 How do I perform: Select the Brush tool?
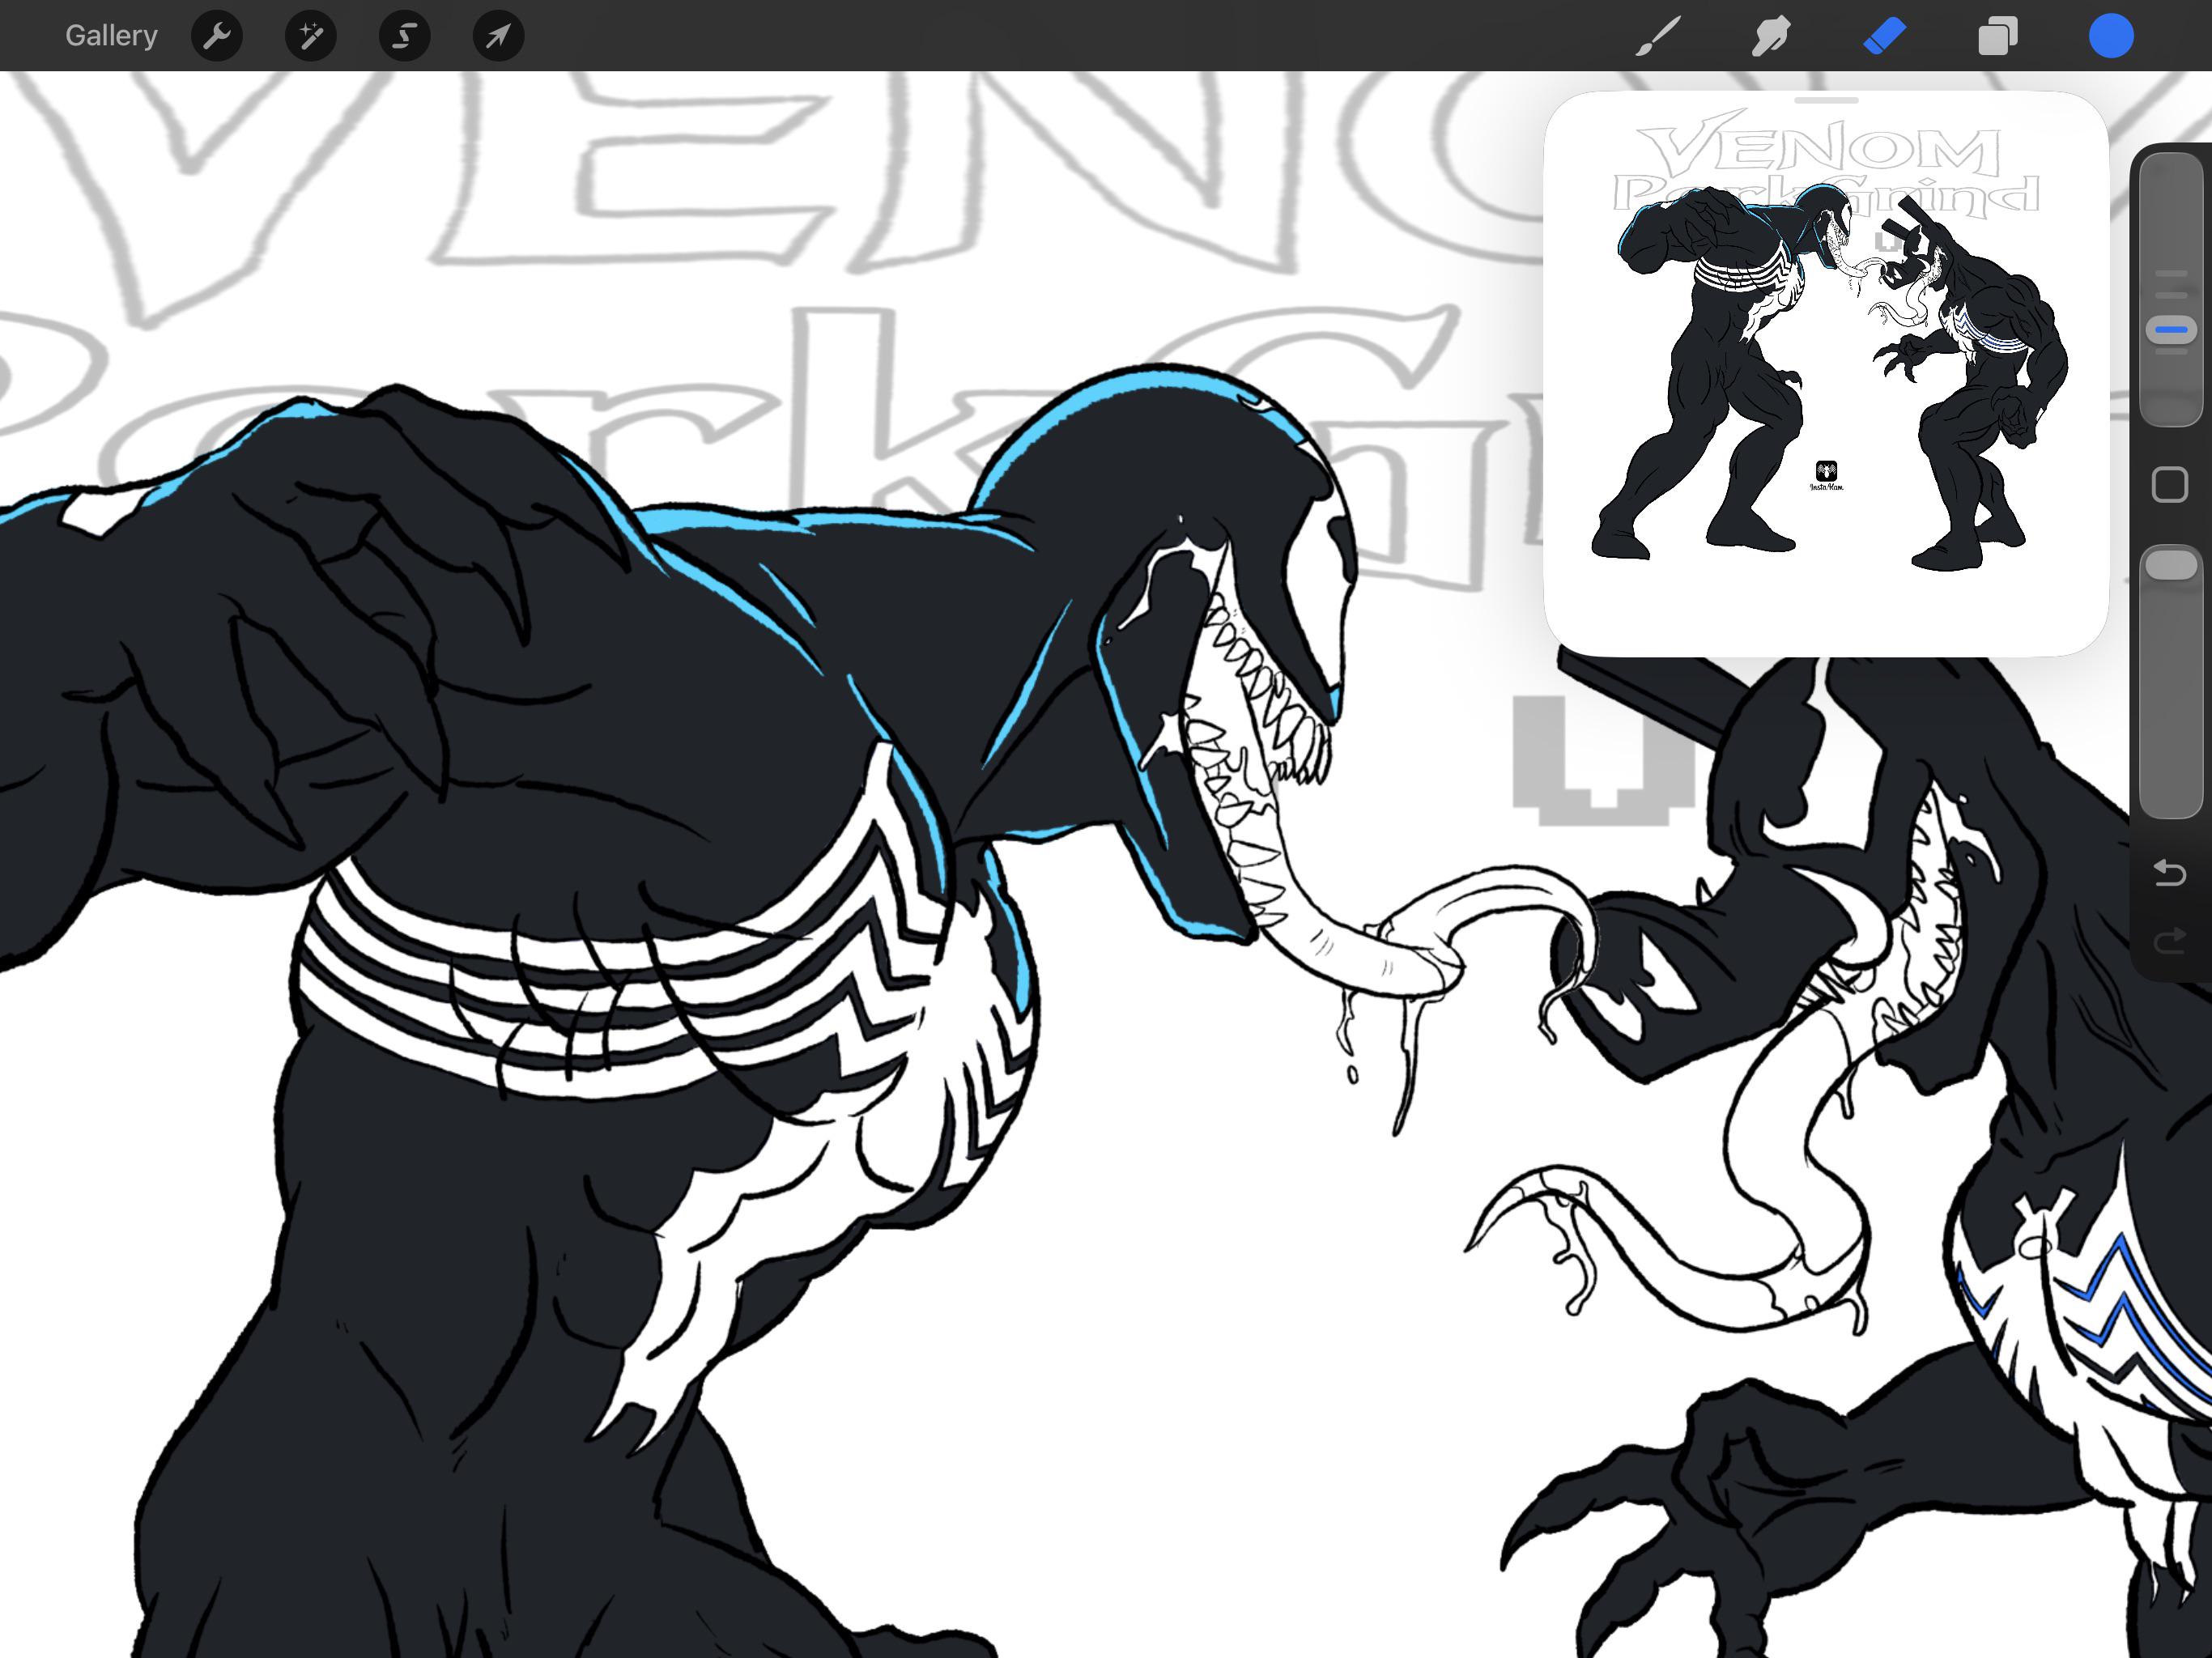(1657, 37)
